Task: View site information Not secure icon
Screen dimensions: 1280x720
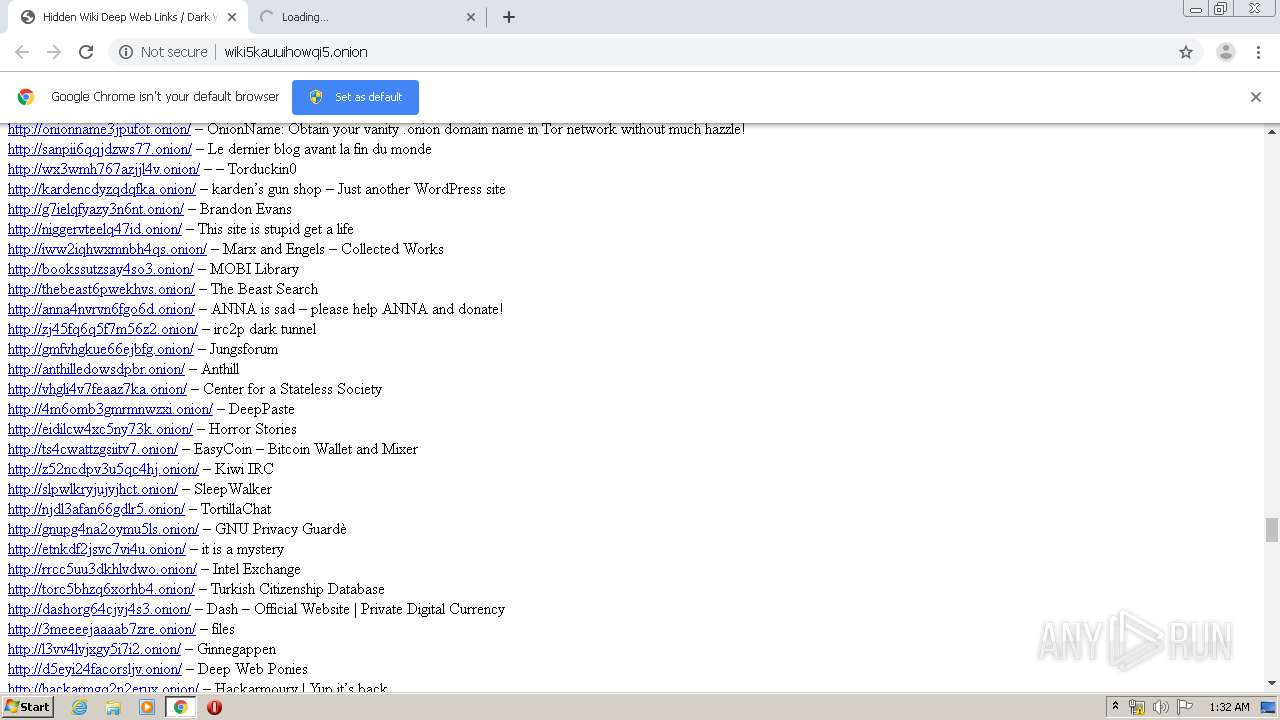Action: 126,52
